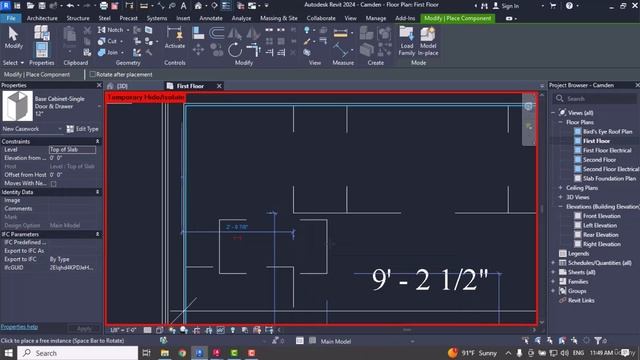Toggle Reveal Hidden Elements lightbulb in view bar
This screenshot has width=640, height=360.
[x=233, y=330]
